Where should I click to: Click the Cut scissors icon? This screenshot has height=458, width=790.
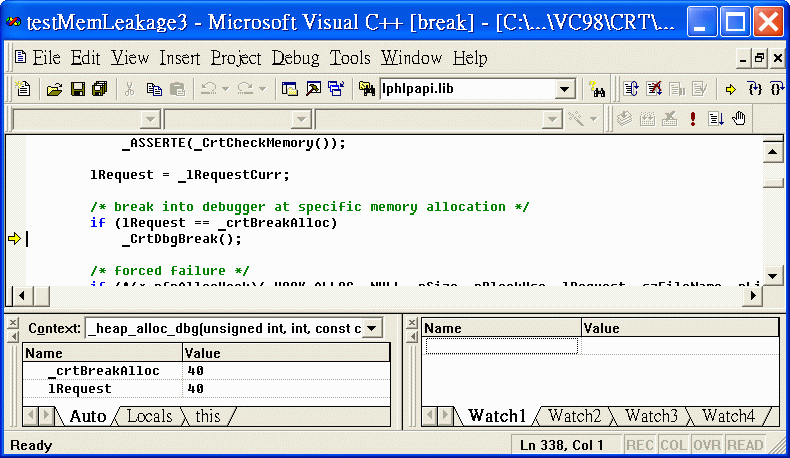[x=129, y=90]
